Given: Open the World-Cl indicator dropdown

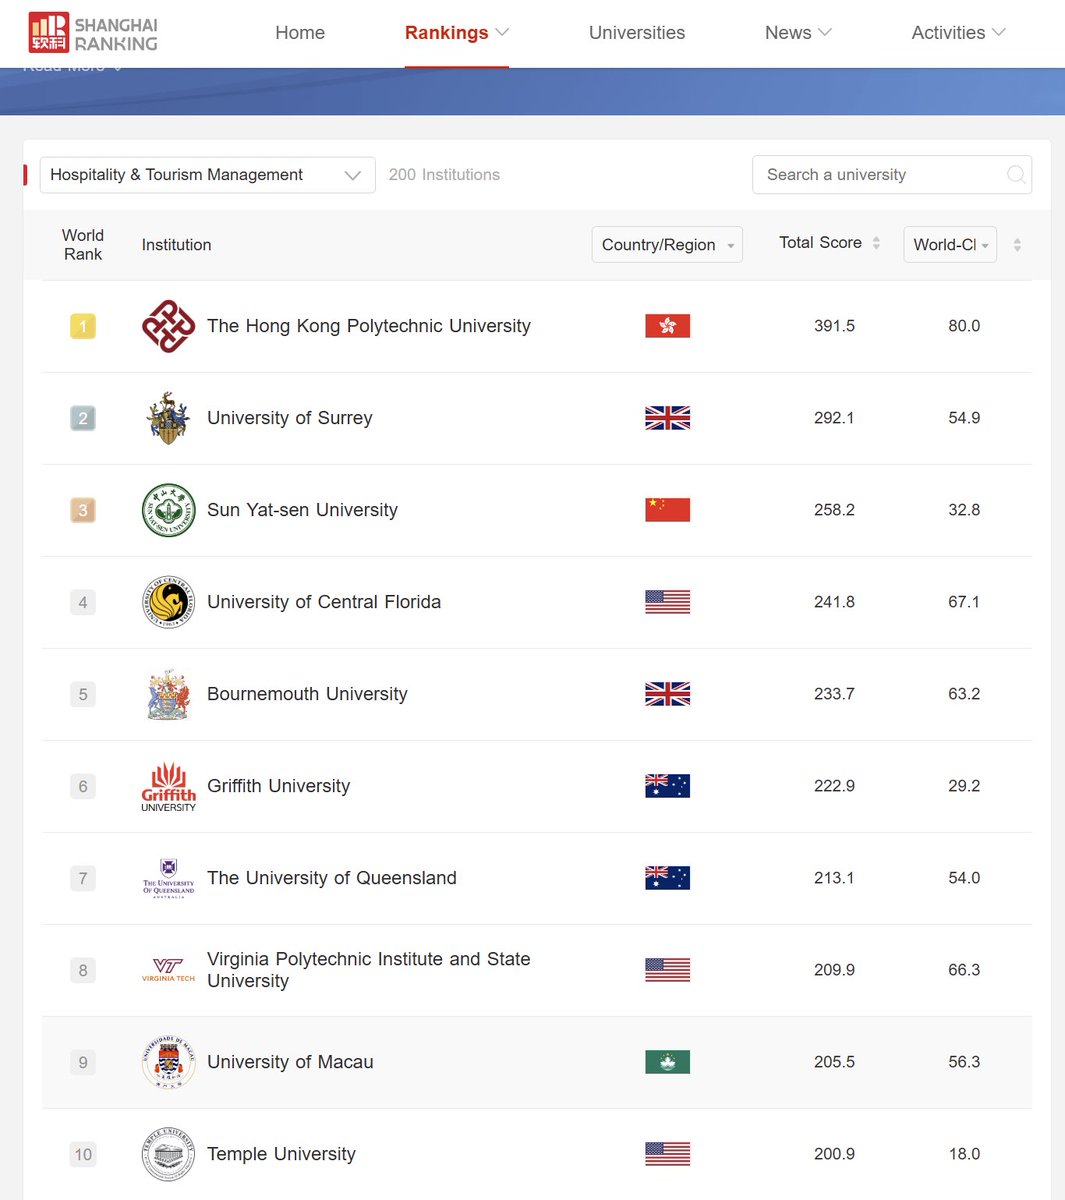Looking at the screenshot, I should click(x=950, y=245).
